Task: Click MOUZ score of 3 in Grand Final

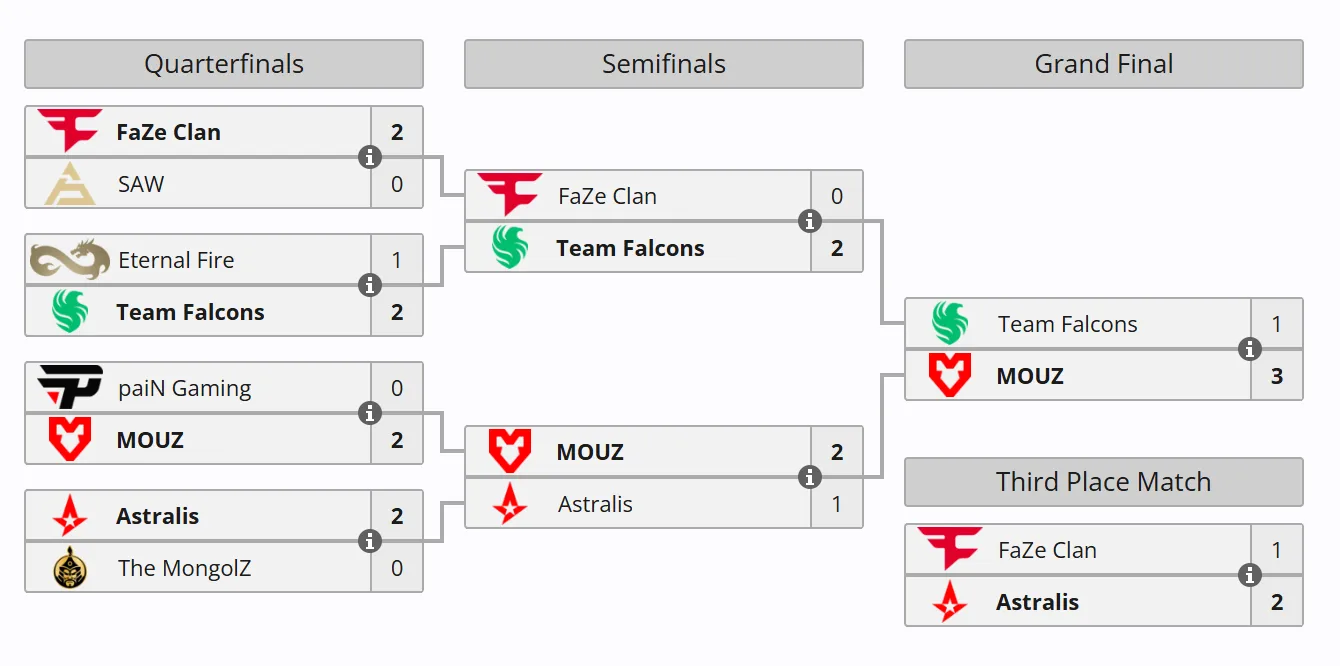Action: (x=1277, y=376)
